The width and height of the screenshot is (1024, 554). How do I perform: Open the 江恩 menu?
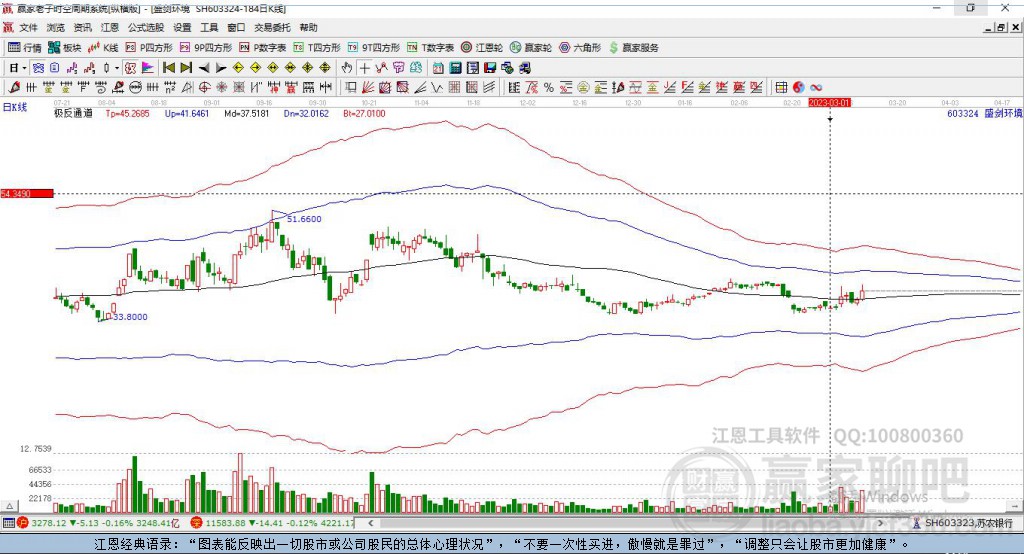tap(110, 27)
